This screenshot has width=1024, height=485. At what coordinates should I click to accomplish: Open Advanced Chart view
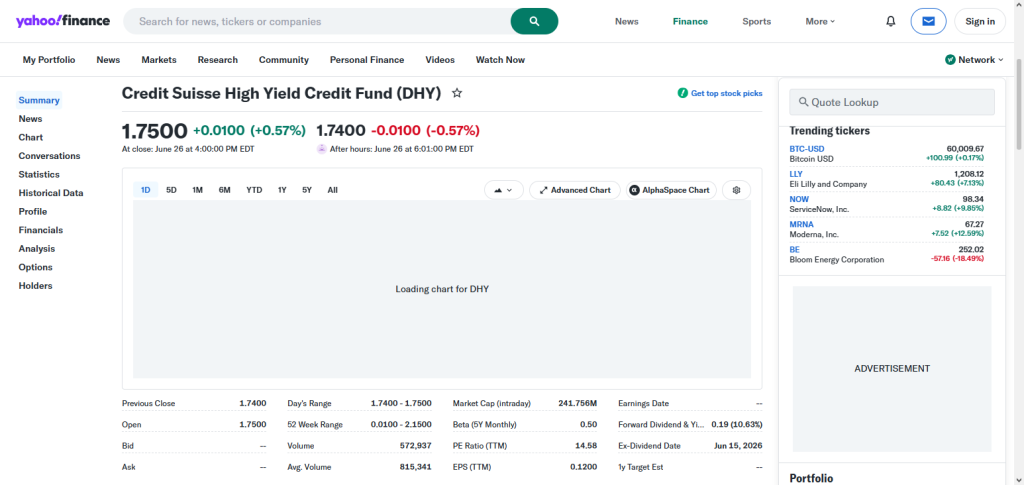[x=575, y=190]
